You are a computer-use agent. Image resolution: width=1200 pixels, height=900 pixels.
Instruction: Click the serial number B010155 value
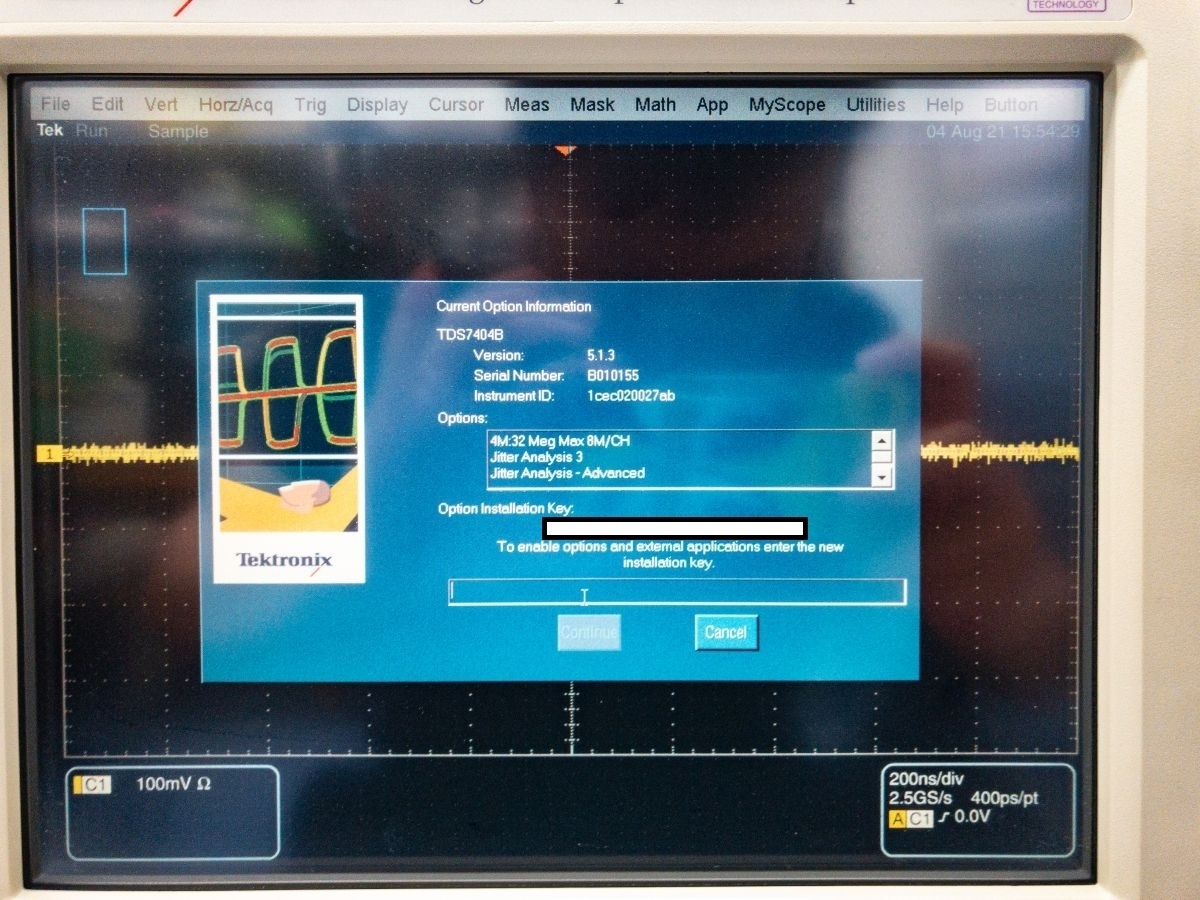pyautogui.click(x=614, y=375)
